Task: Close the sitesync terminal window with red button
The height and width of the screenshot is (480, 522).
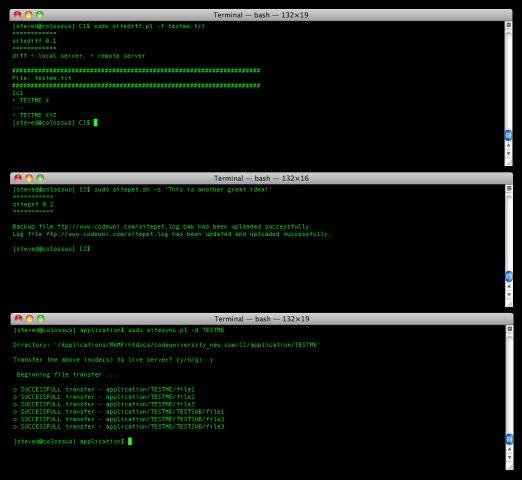Action: tap(18, 319)
